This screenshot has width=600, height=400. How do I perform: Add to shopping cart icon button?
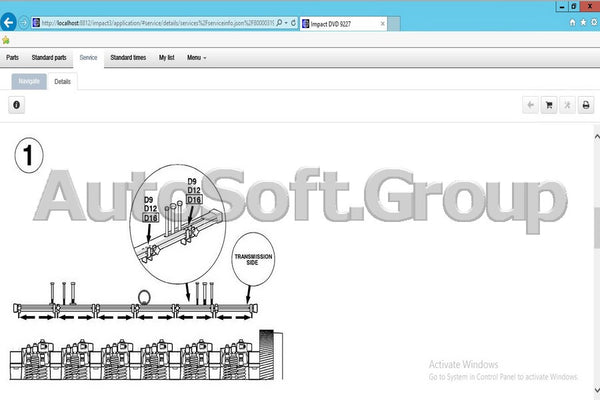click(x=549, y=105)
